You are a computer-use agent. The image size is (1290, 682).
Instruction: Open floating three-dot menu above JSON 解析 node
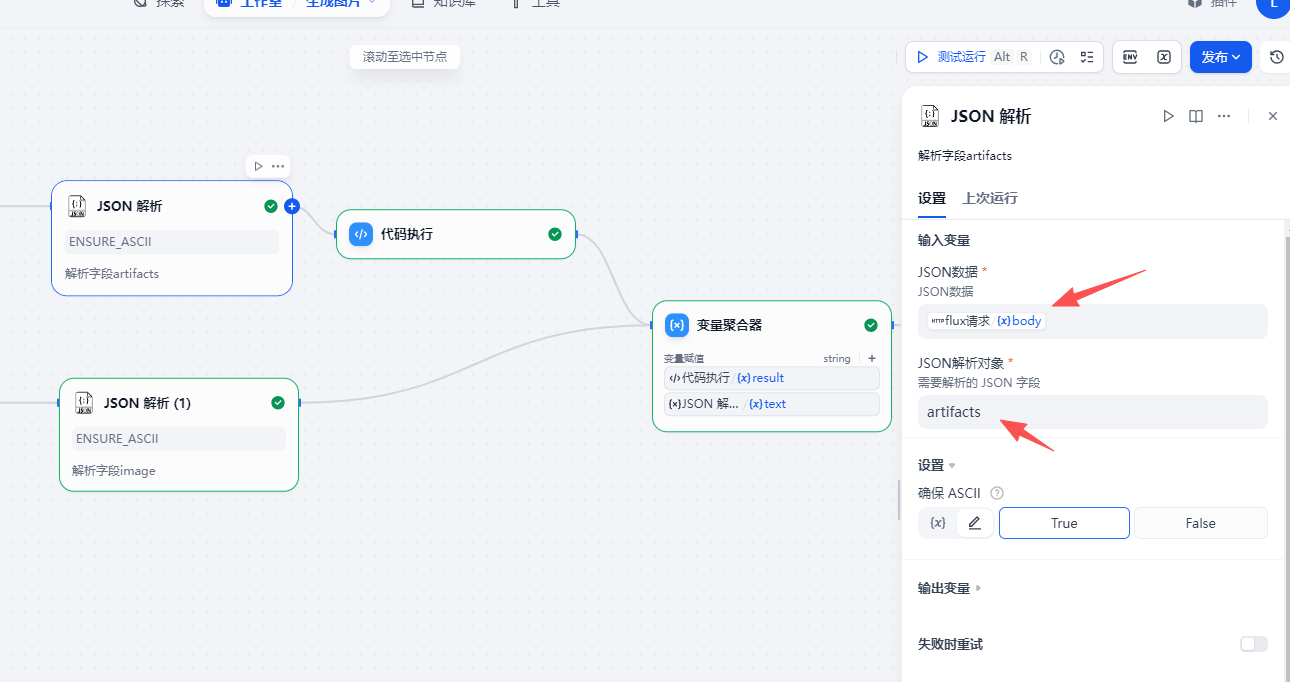tap(278, 166)
